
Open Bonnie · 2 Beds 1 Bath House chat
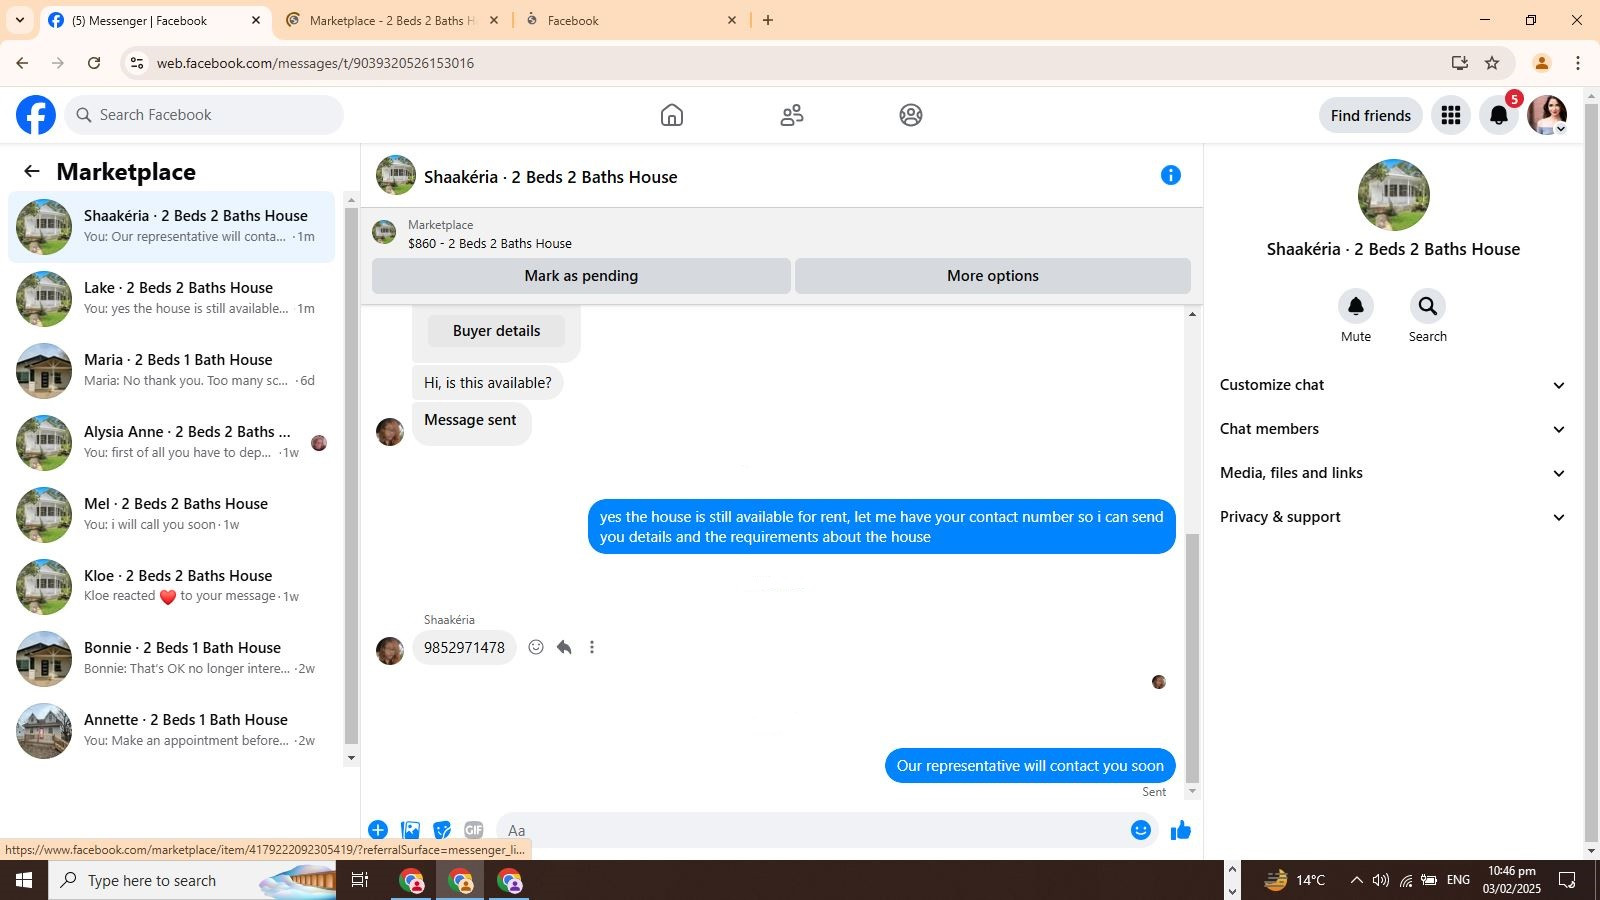tap(172, 659)
